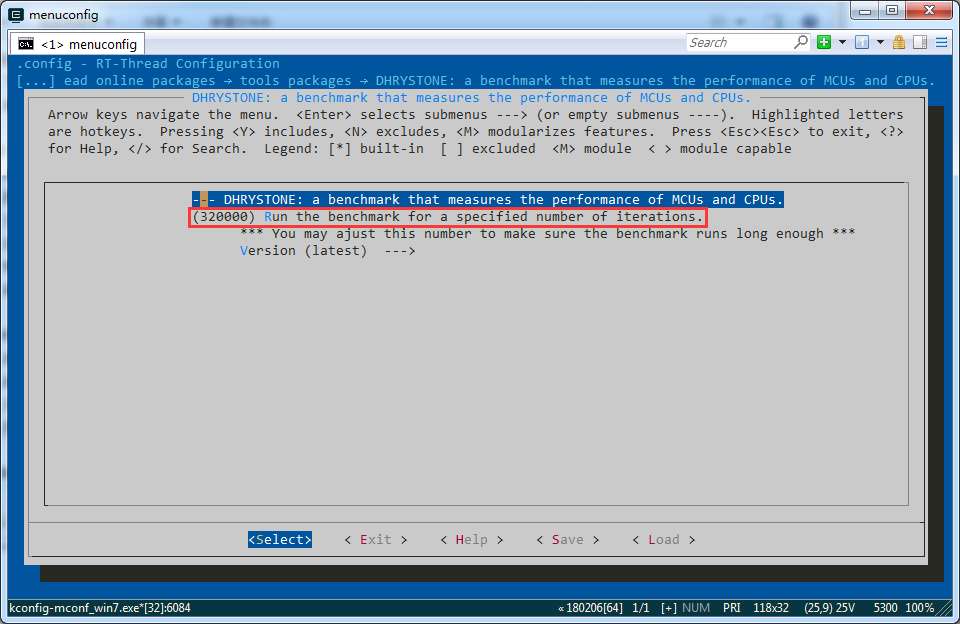The image size is (960, 624).
Task: Open the new console dropdown arrow
Action: (x=842, y=42)
